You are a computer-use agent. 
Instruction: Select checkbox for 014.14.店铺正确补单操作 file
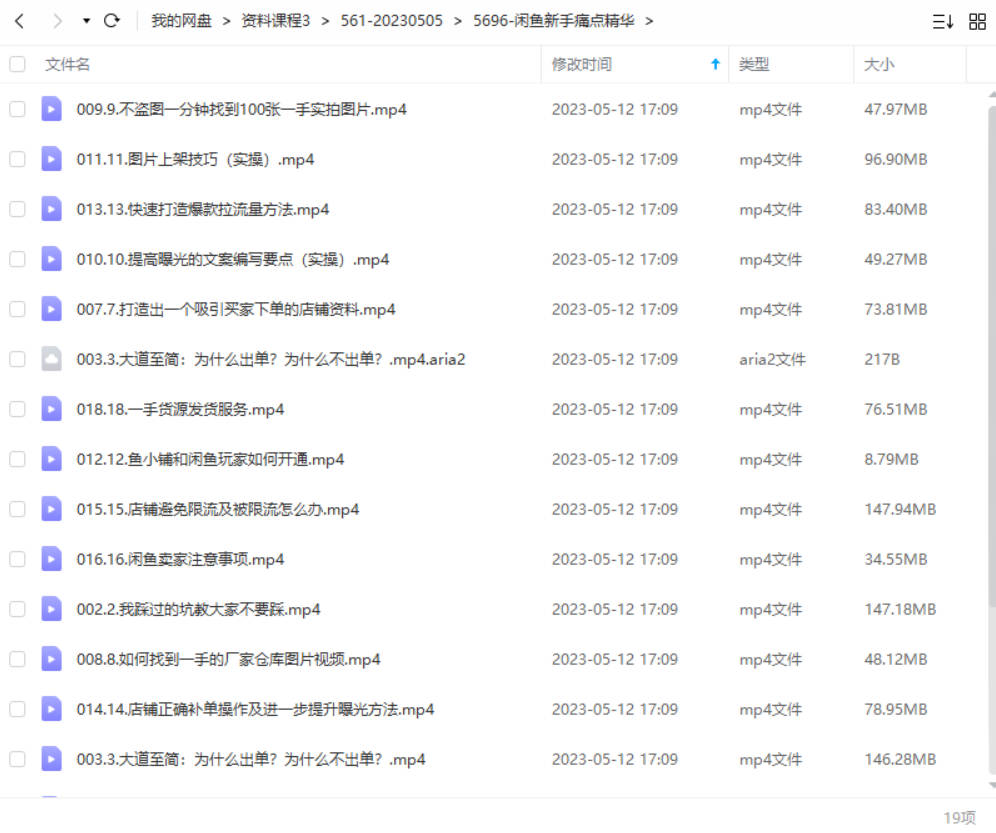tap(17, 709)
